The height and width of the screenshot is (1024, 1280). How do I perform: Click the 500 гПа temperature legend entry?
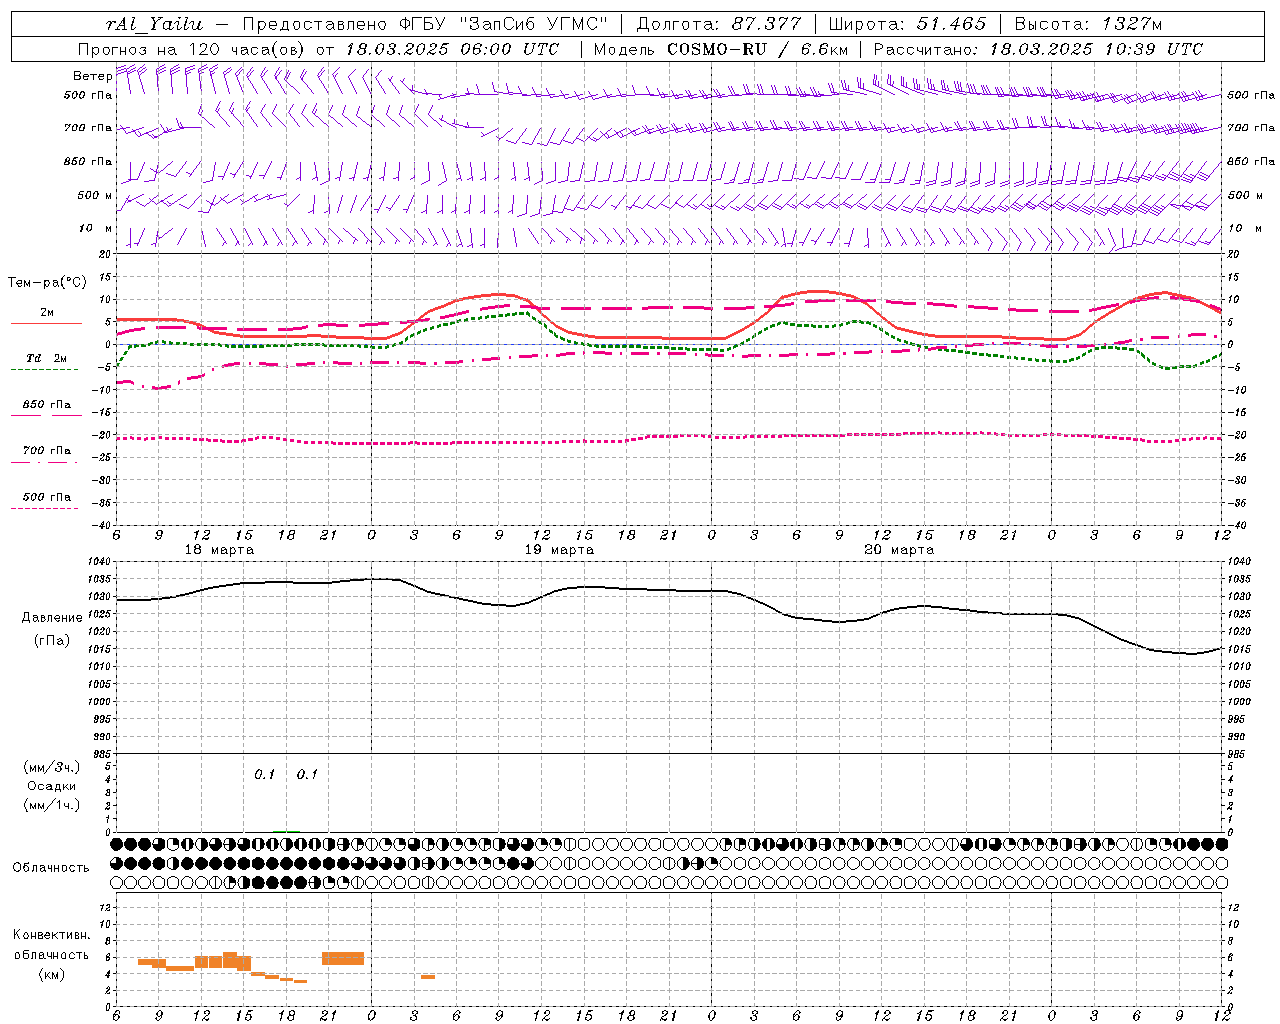(x=46, y=497)
